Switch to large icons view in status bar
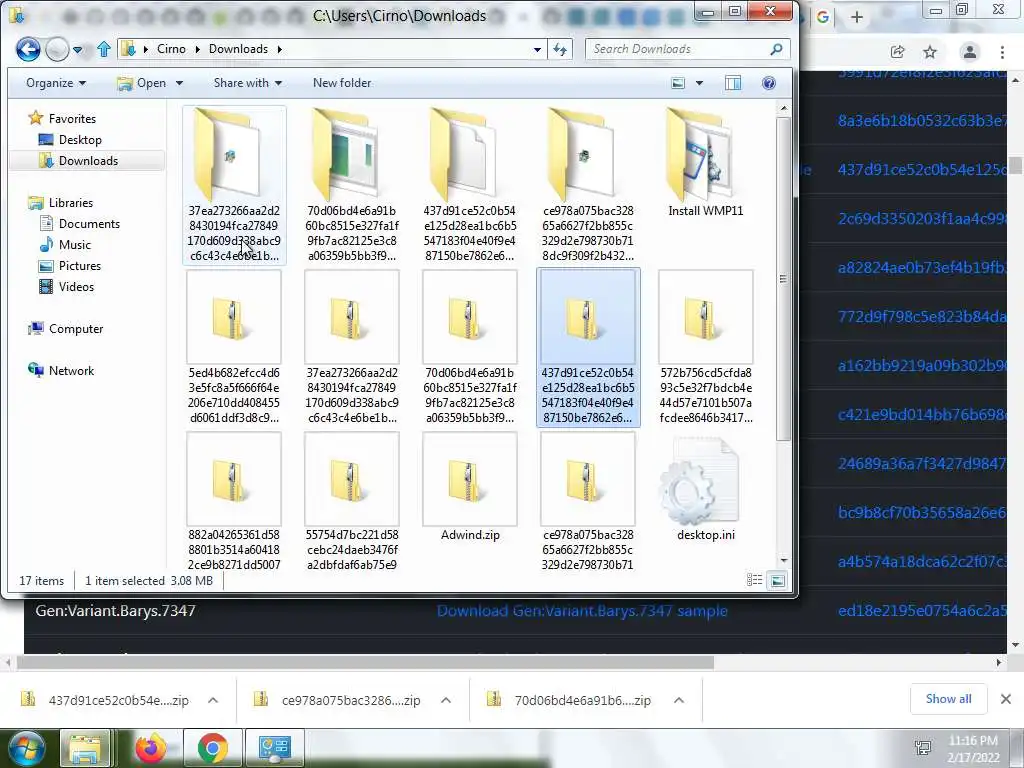 coord(777,580)
